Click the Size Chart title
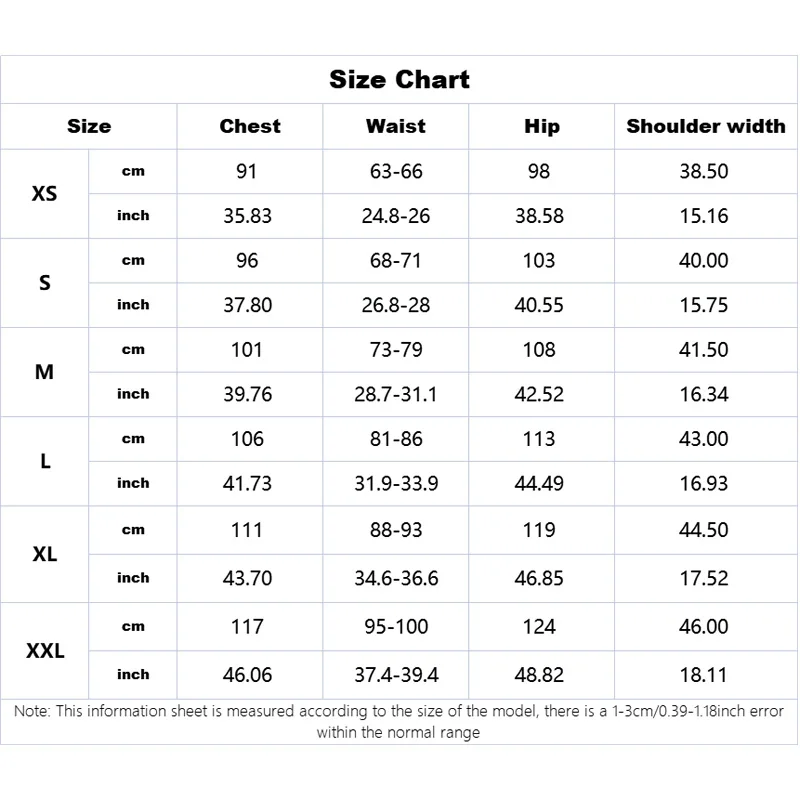Screen dimensions: 800x800 click(x=399, y=80)
